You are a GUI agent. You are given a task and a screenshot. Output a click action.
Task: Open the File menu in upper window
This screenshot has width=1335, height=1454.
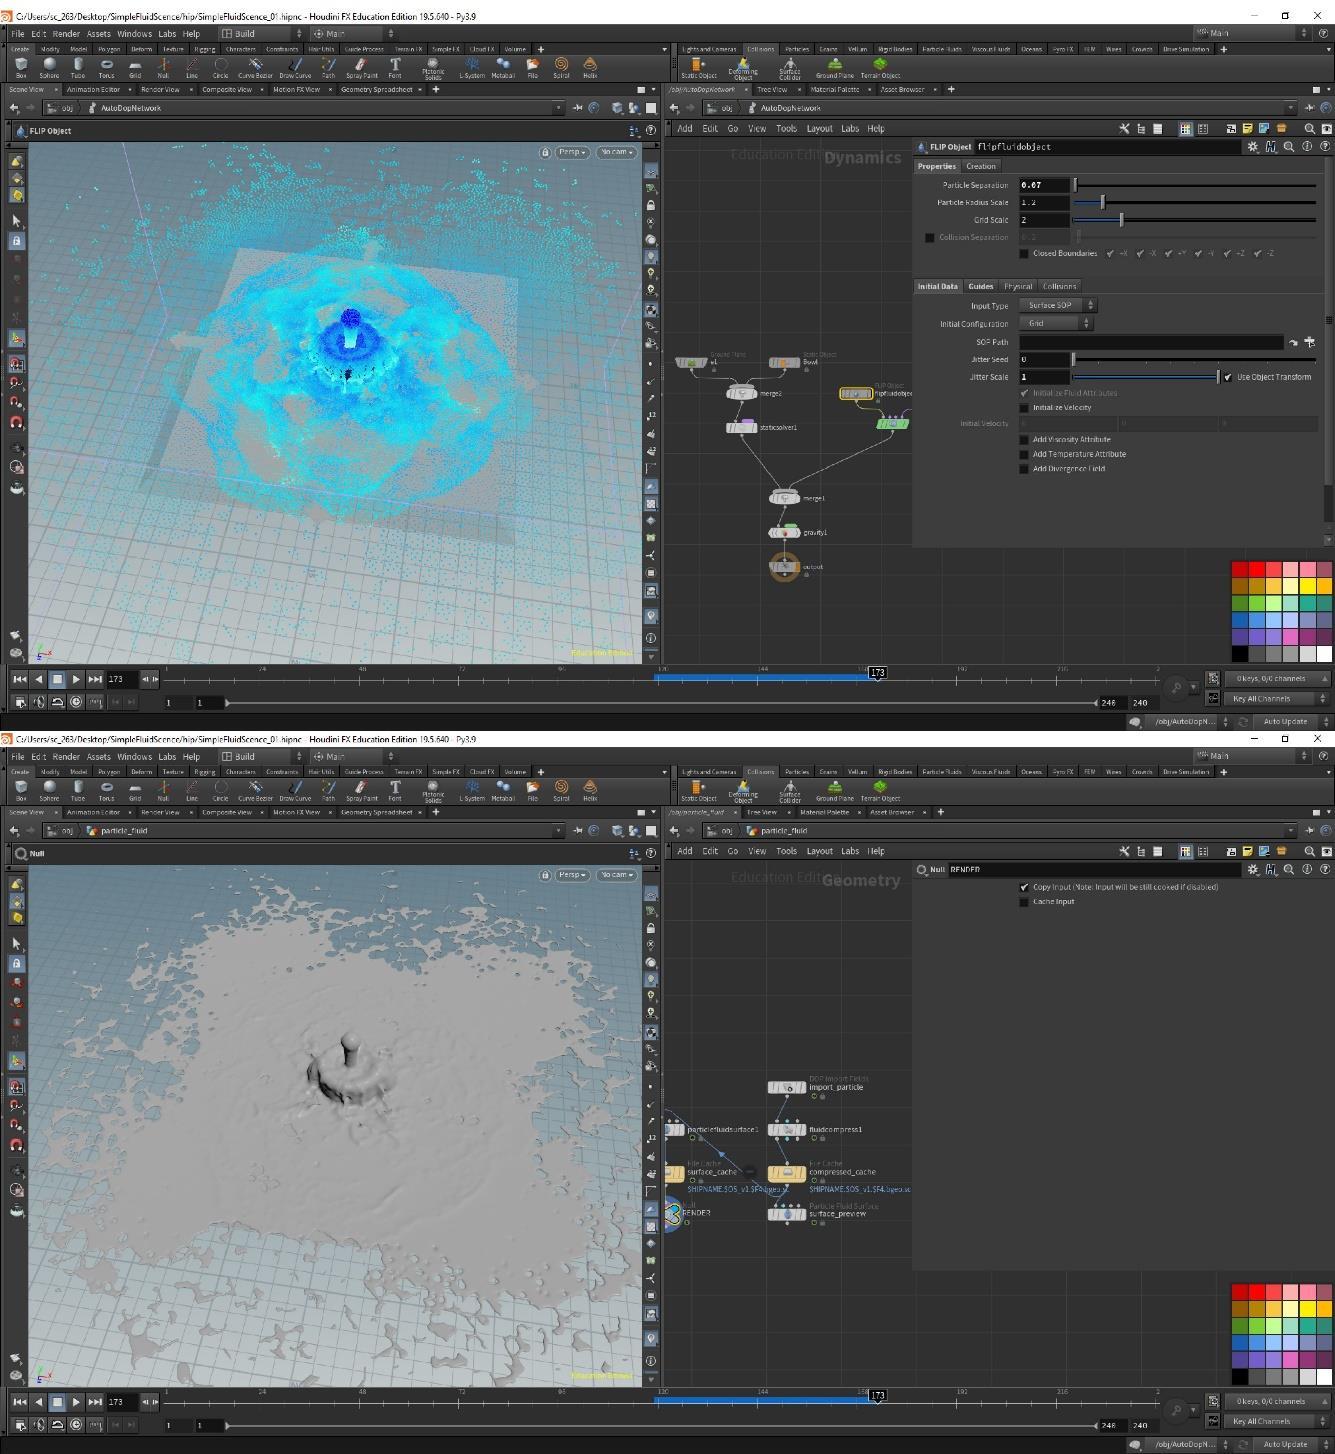tap(18, 34)
